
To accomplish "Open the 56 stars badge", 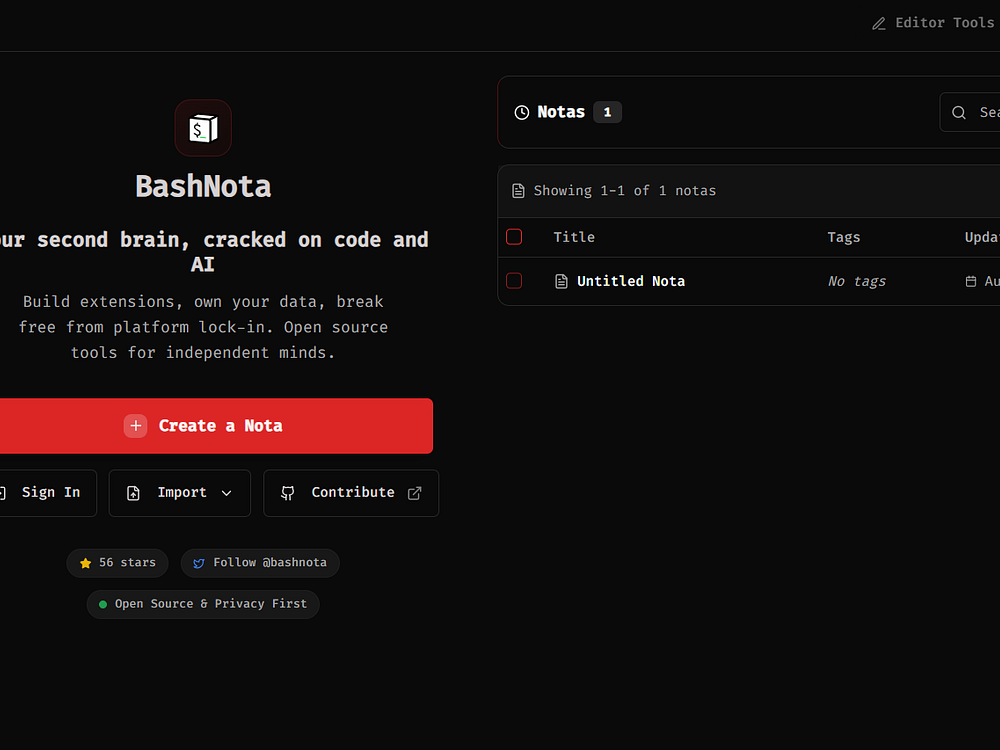I will 117,563.
